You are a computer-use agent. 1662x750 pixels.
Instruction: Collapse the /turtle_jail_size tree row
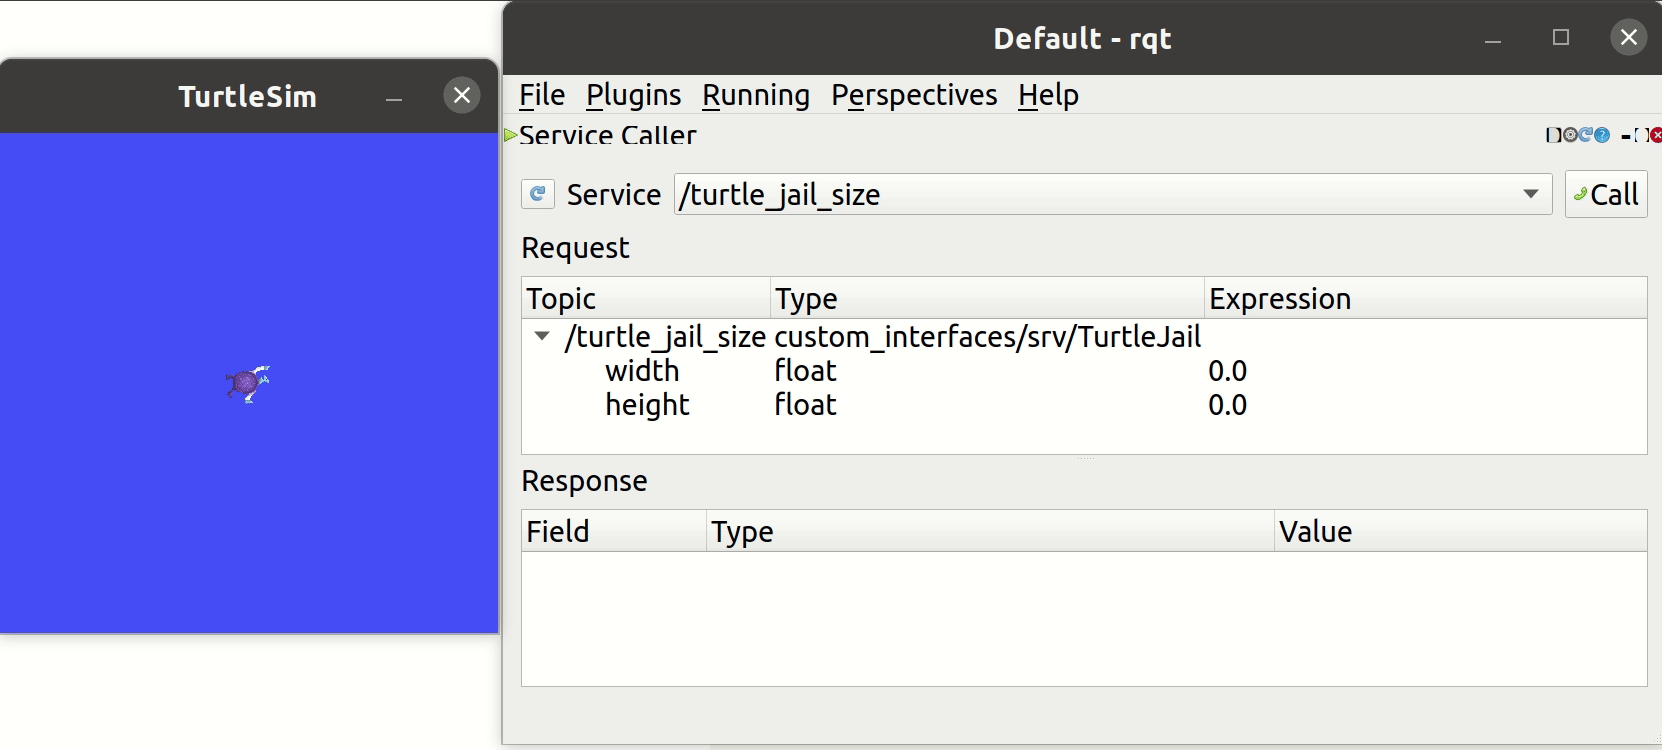[x=542, y=336]
